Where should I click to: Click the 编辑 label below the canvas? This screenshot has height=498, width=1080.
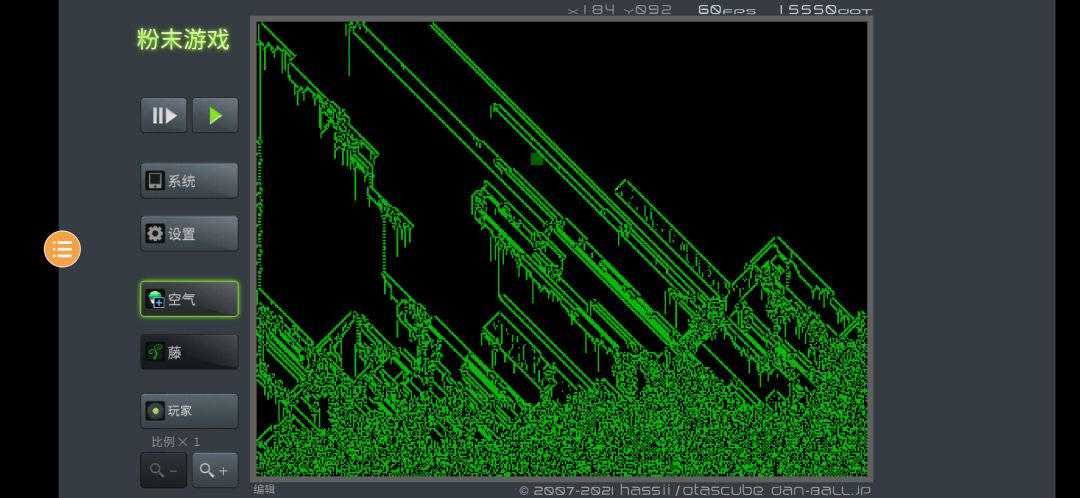tap(264, 490)
